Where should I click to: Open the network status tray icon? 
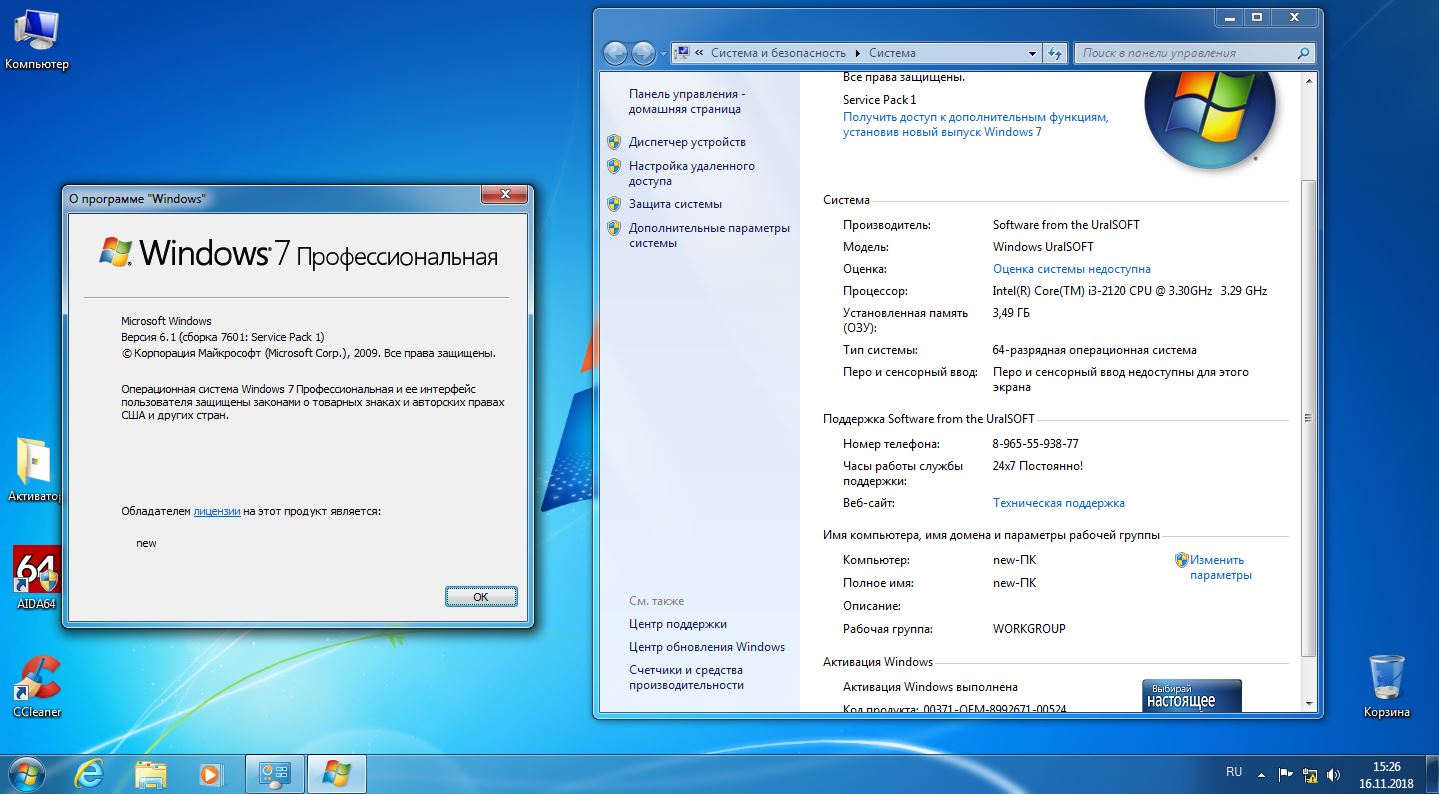click(1310, 774)
